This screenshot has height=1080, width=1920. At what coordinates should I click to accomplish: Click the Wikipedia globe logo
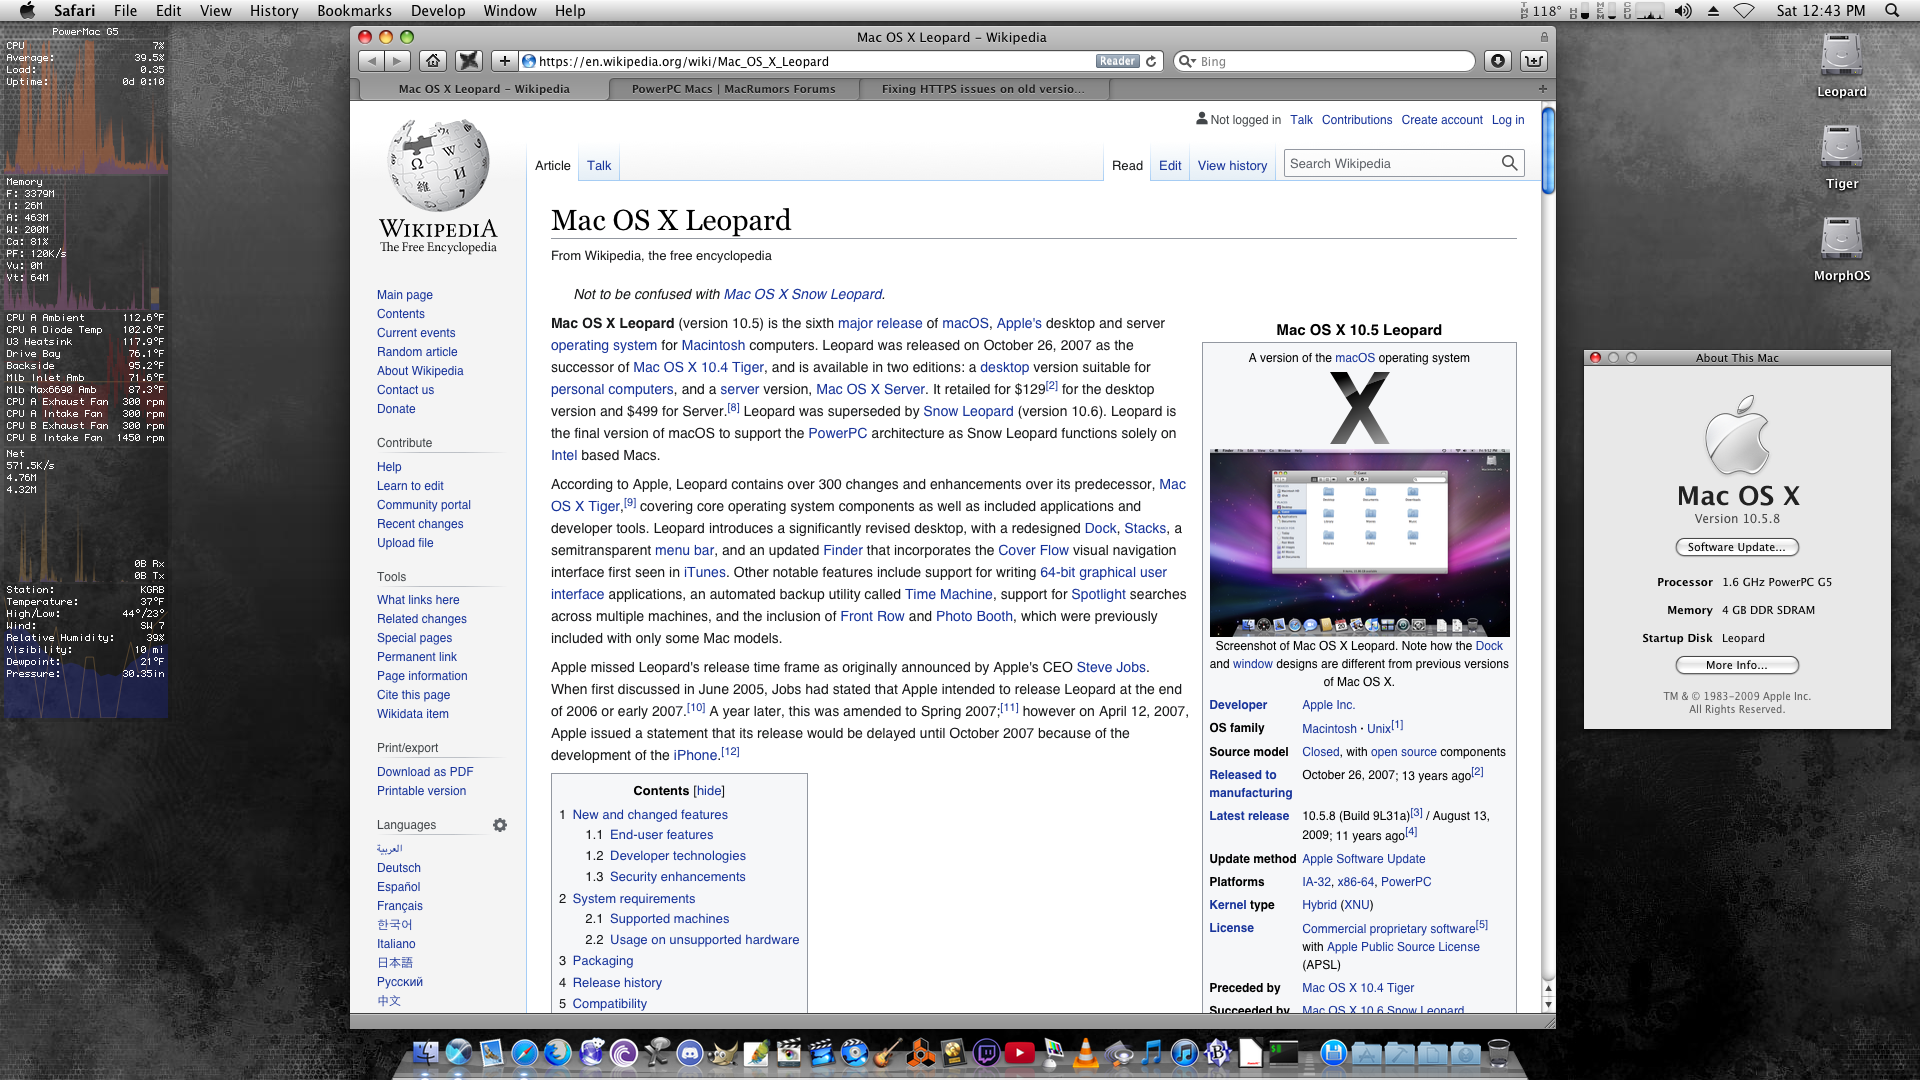pos(438,165)
